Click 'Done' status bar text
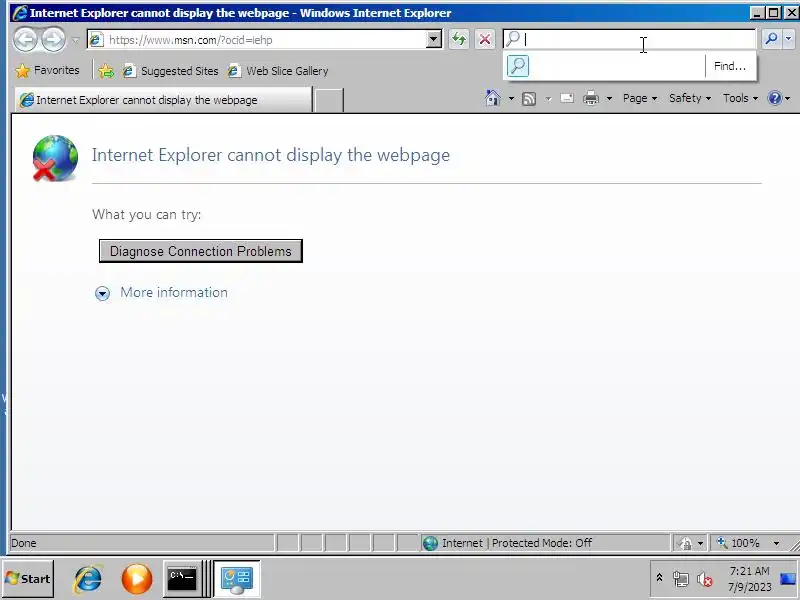800x600 pixels. click(x=23, y=543)
